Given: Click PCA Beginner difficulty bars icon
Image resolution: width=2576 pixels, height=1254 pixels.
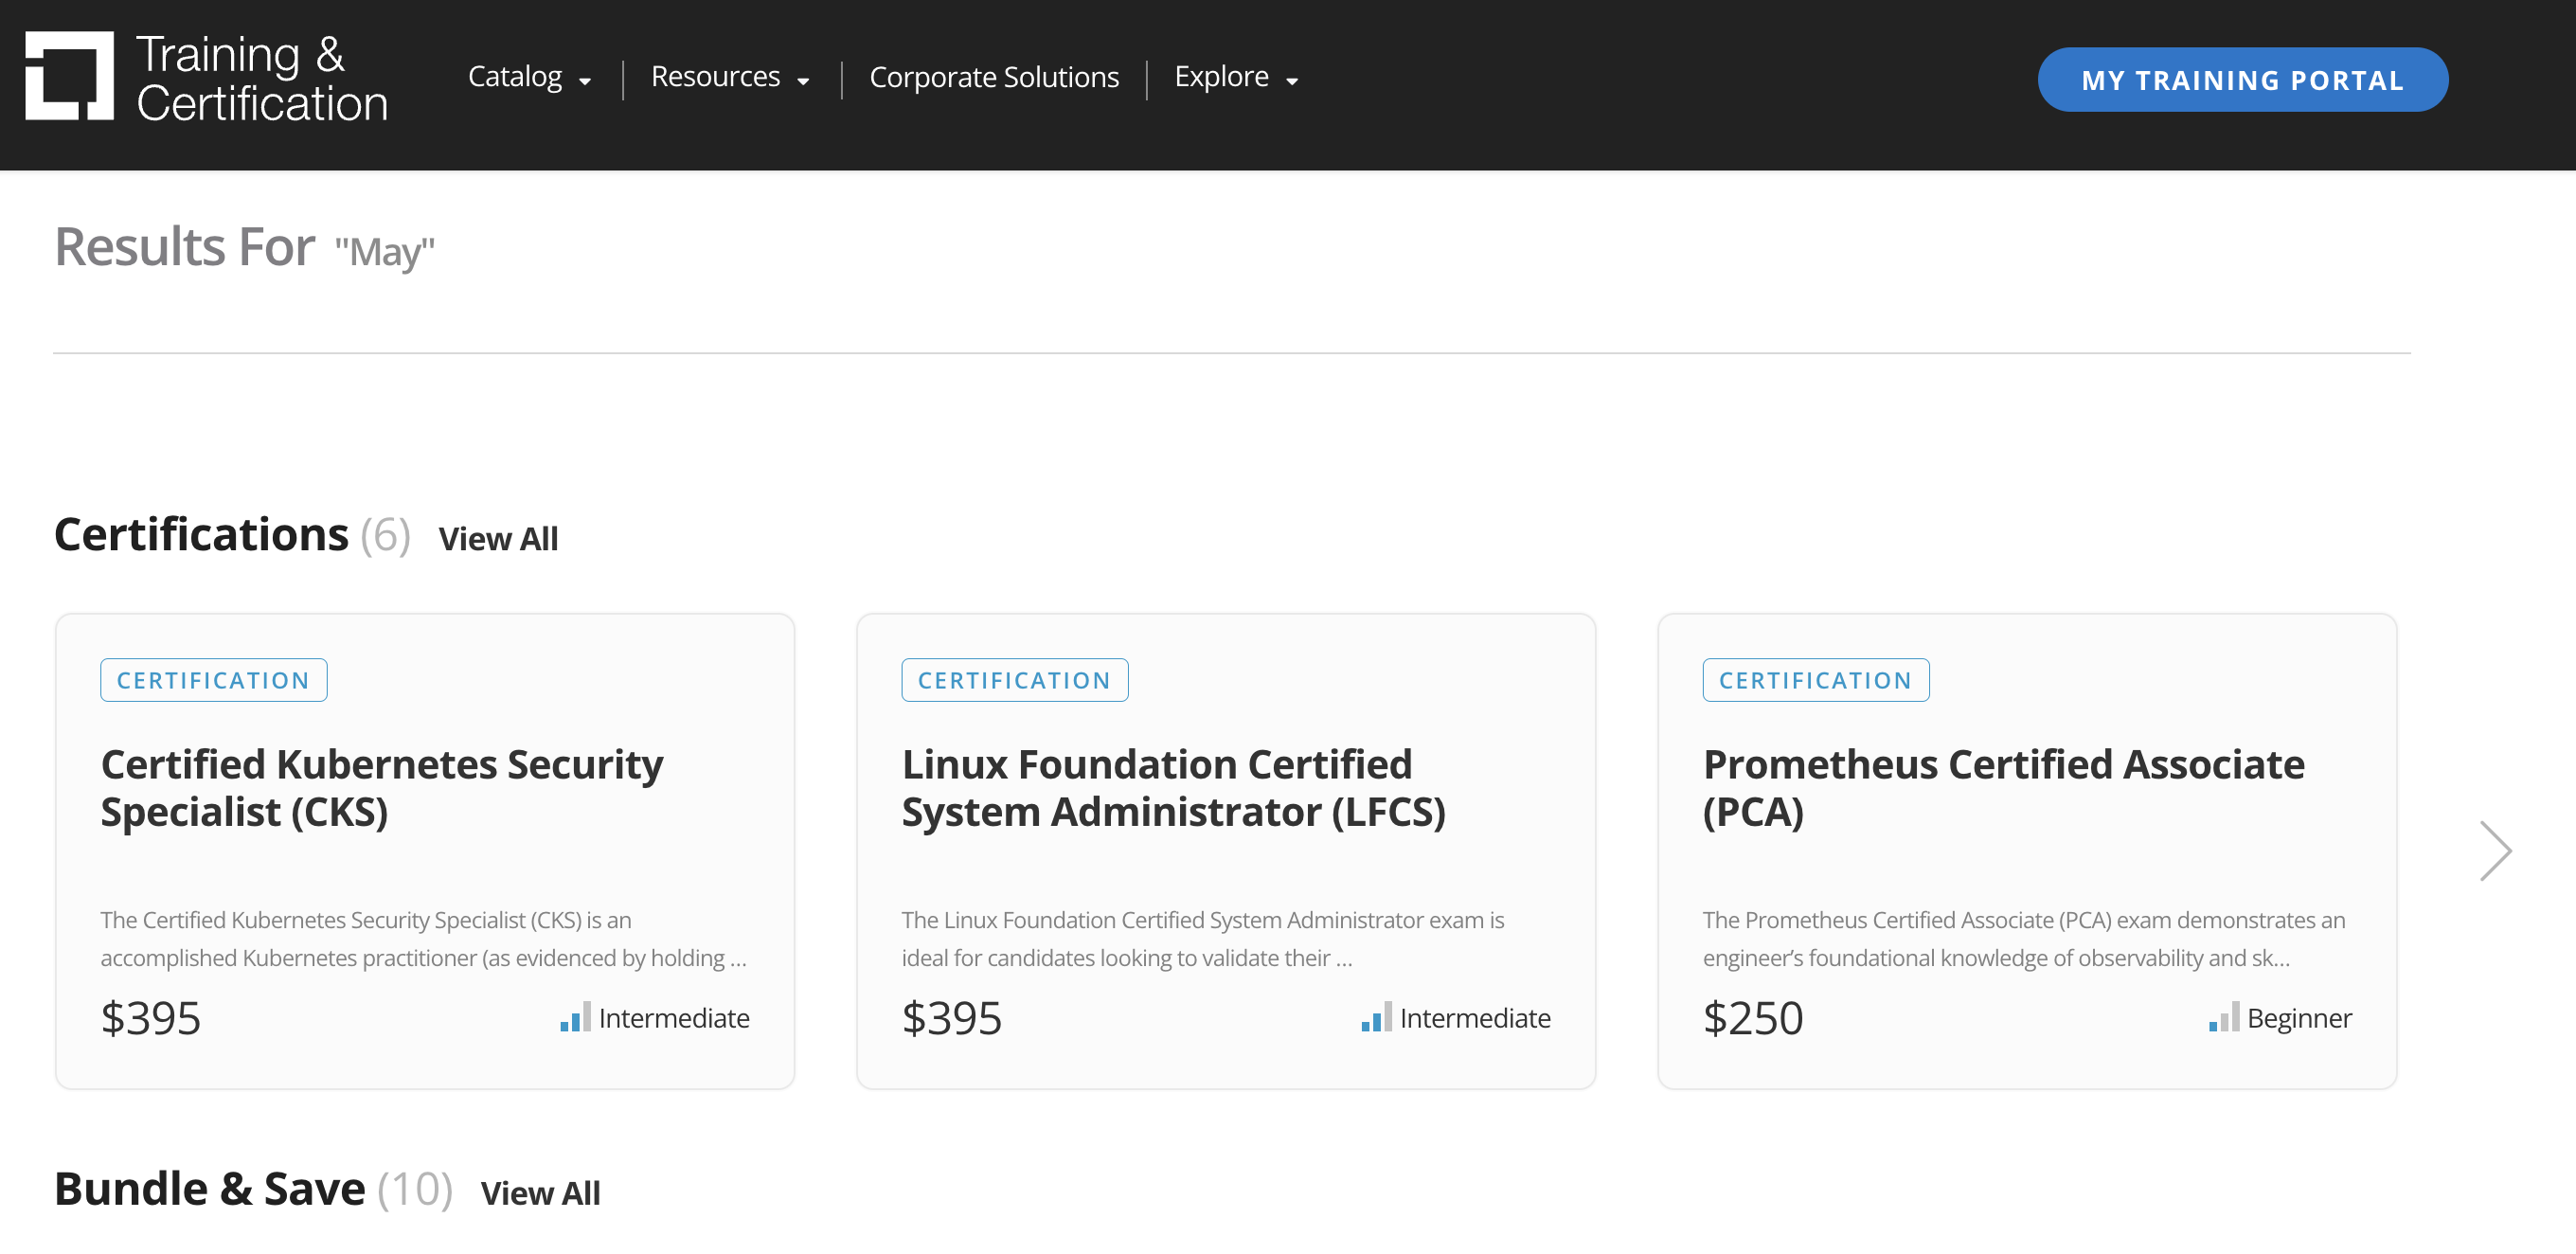Looking at the screenshot, I should click(x=2223, y=1017).
